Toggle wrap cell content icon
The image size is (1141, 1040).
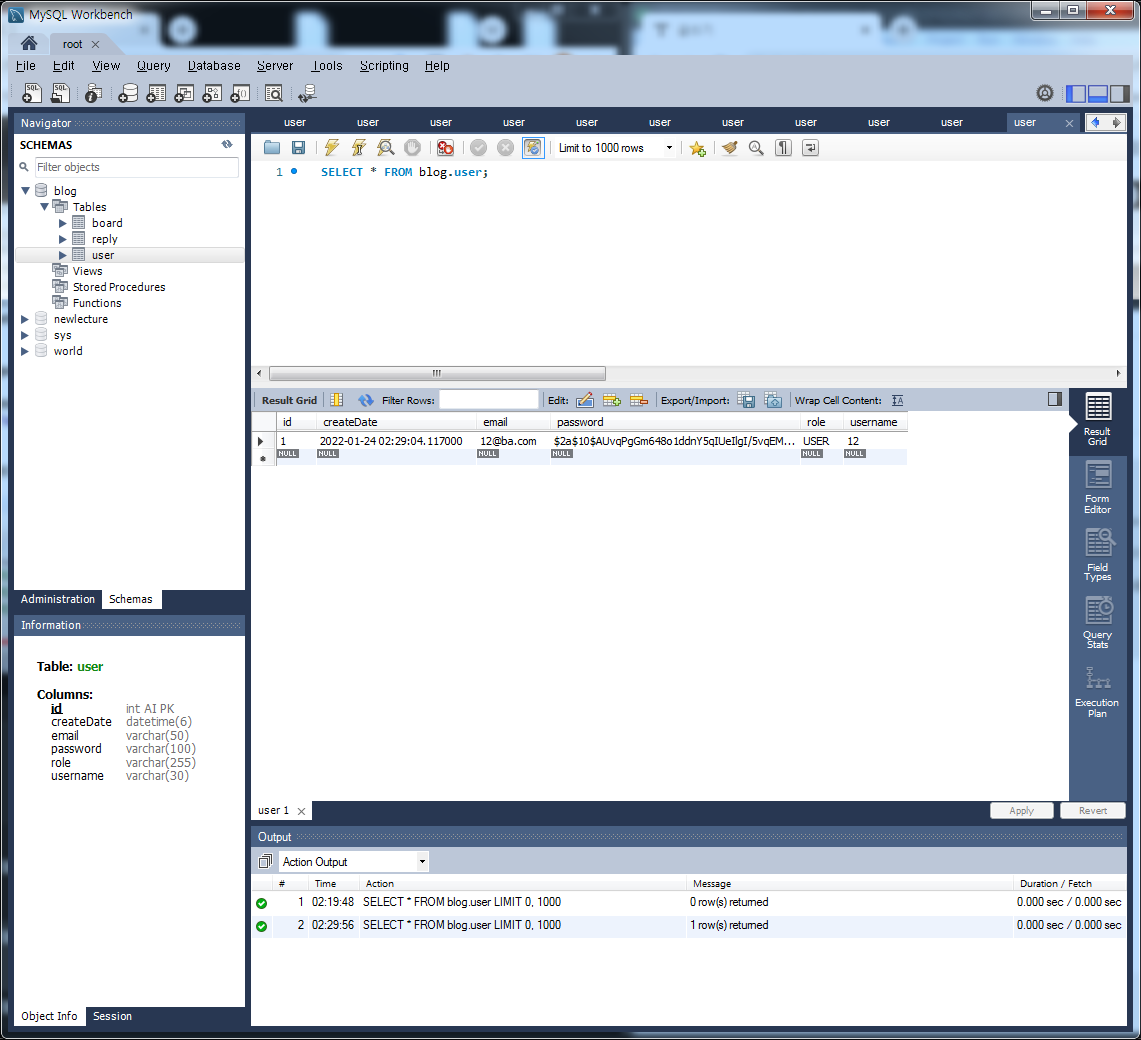897,400
